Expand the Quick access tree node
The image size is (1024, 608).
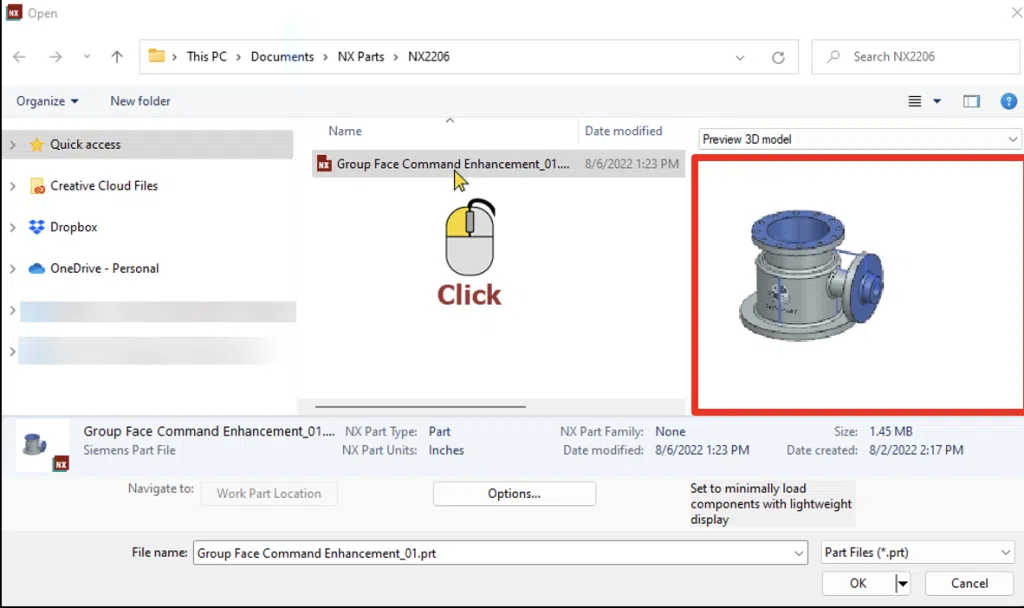click(x=12, y=144)
